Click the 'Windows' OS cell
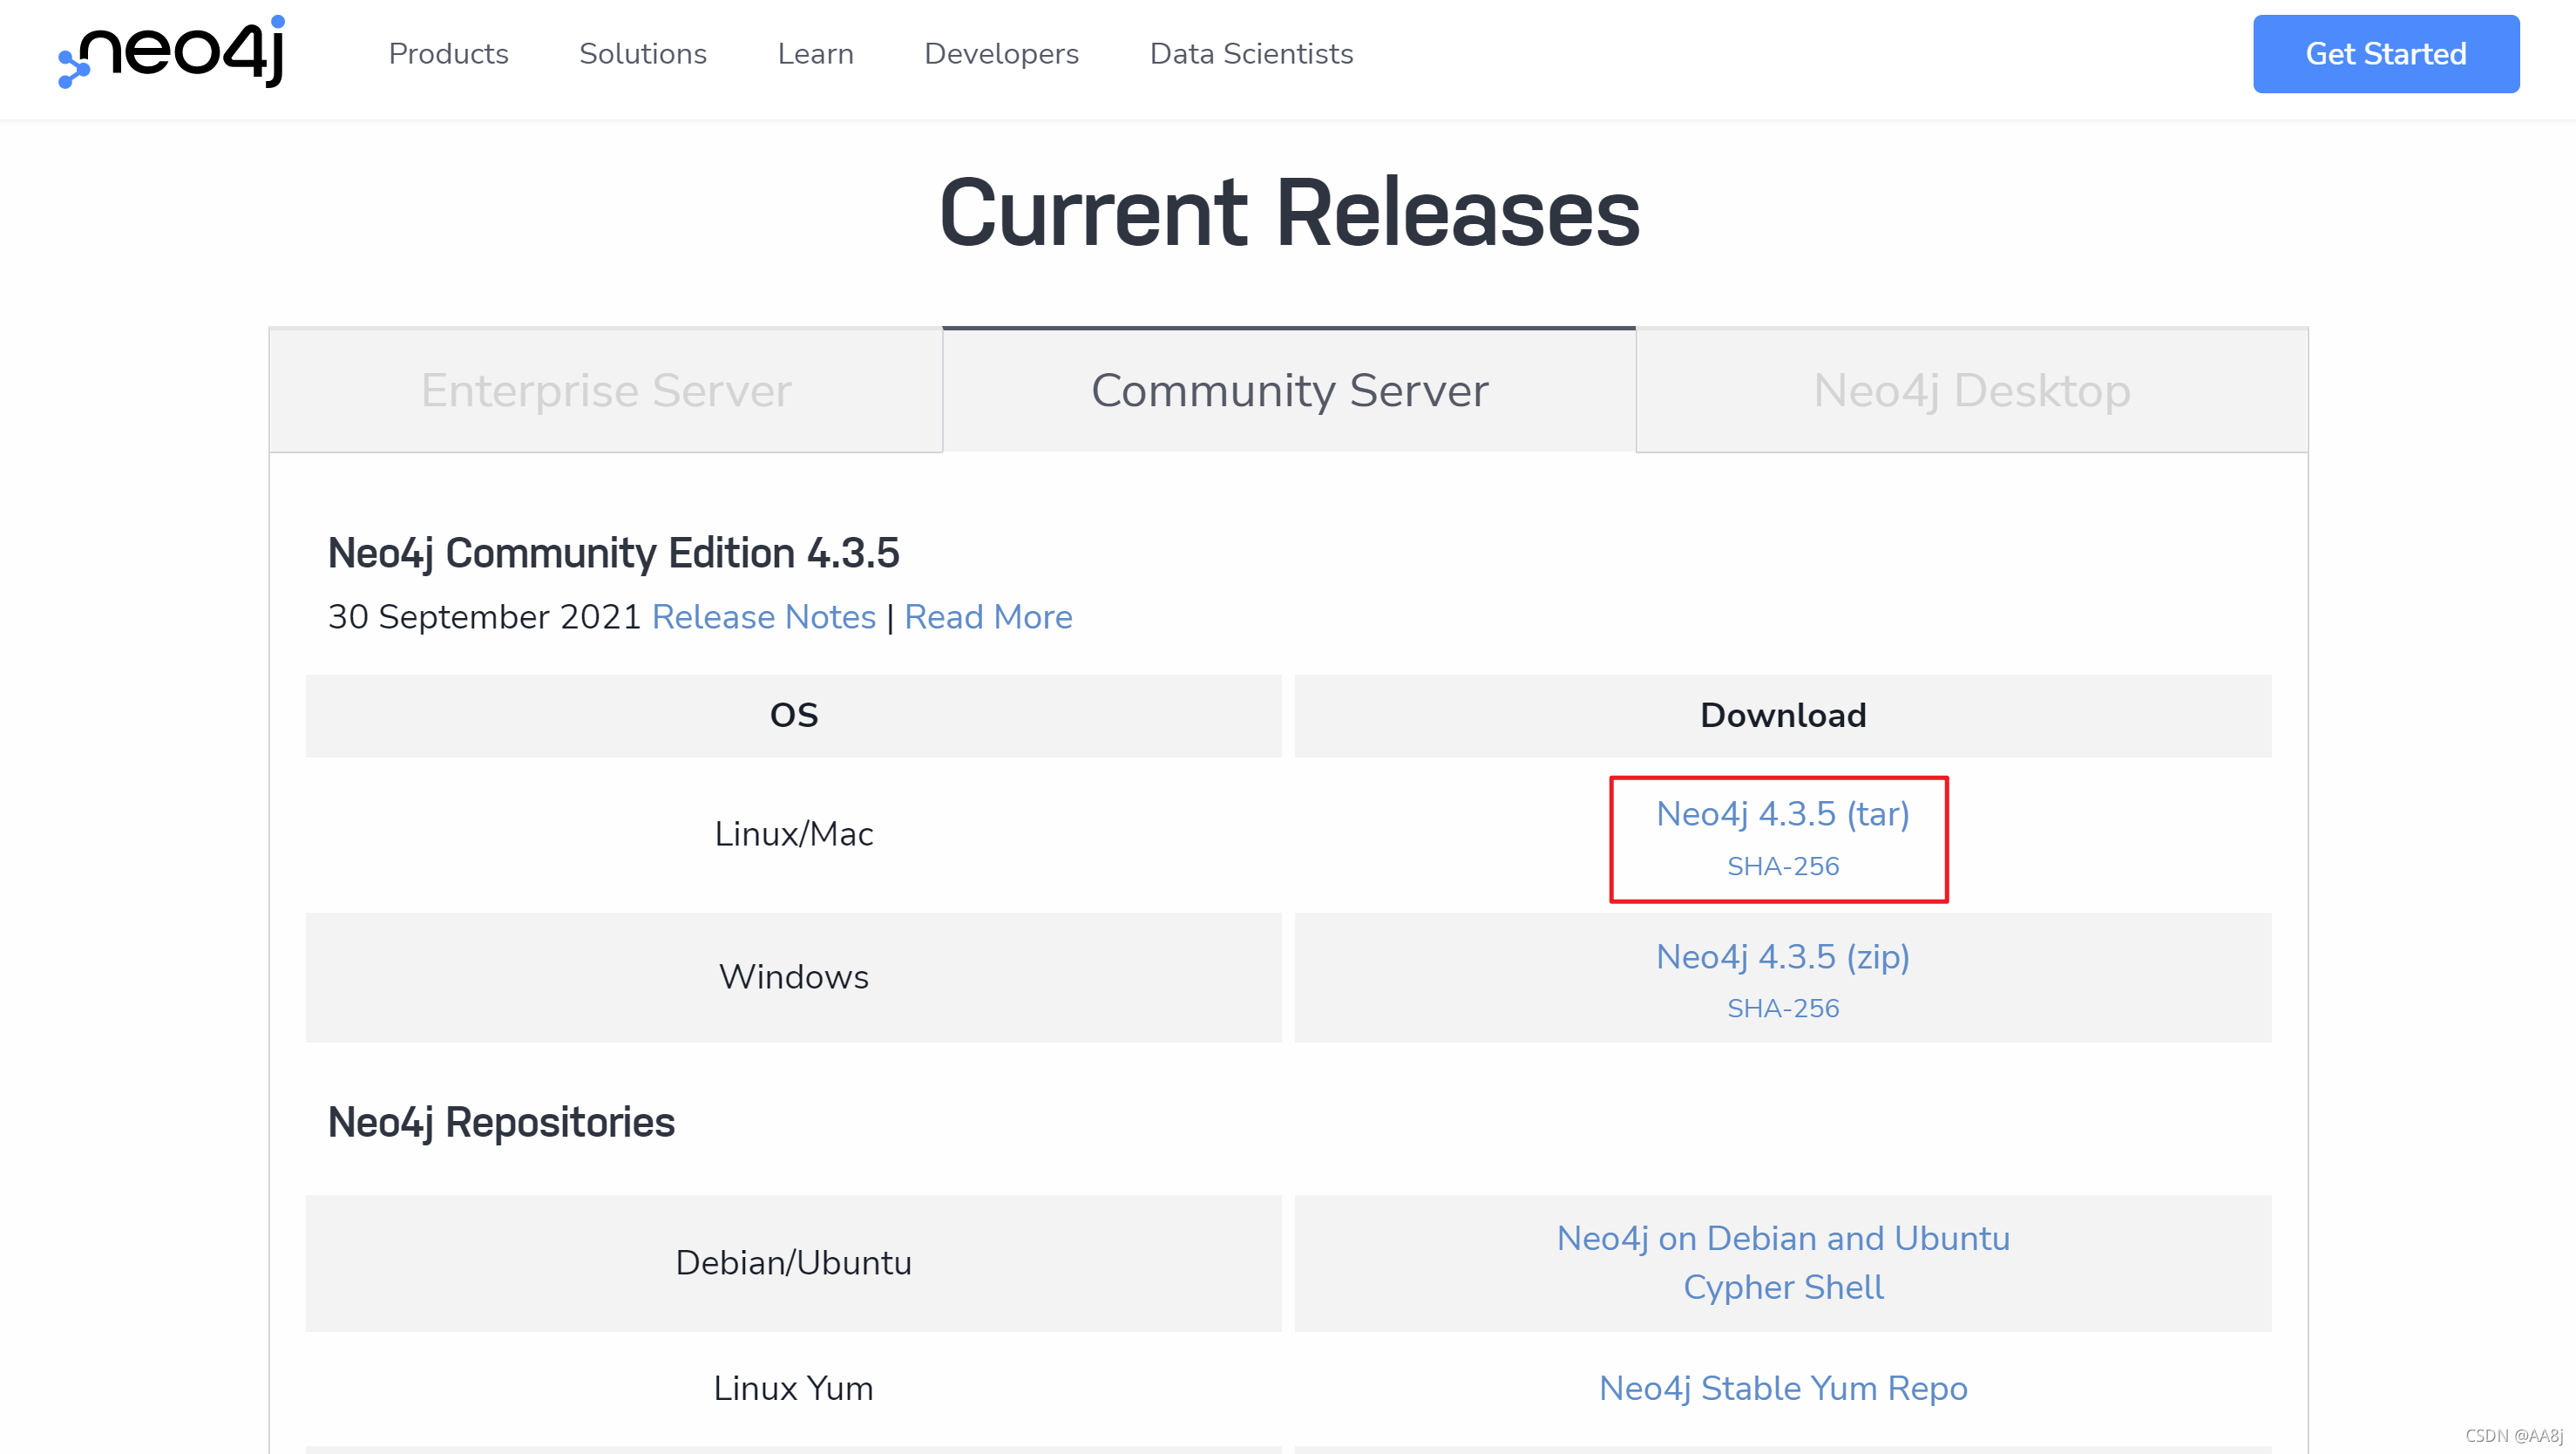 tap(793, 977)
